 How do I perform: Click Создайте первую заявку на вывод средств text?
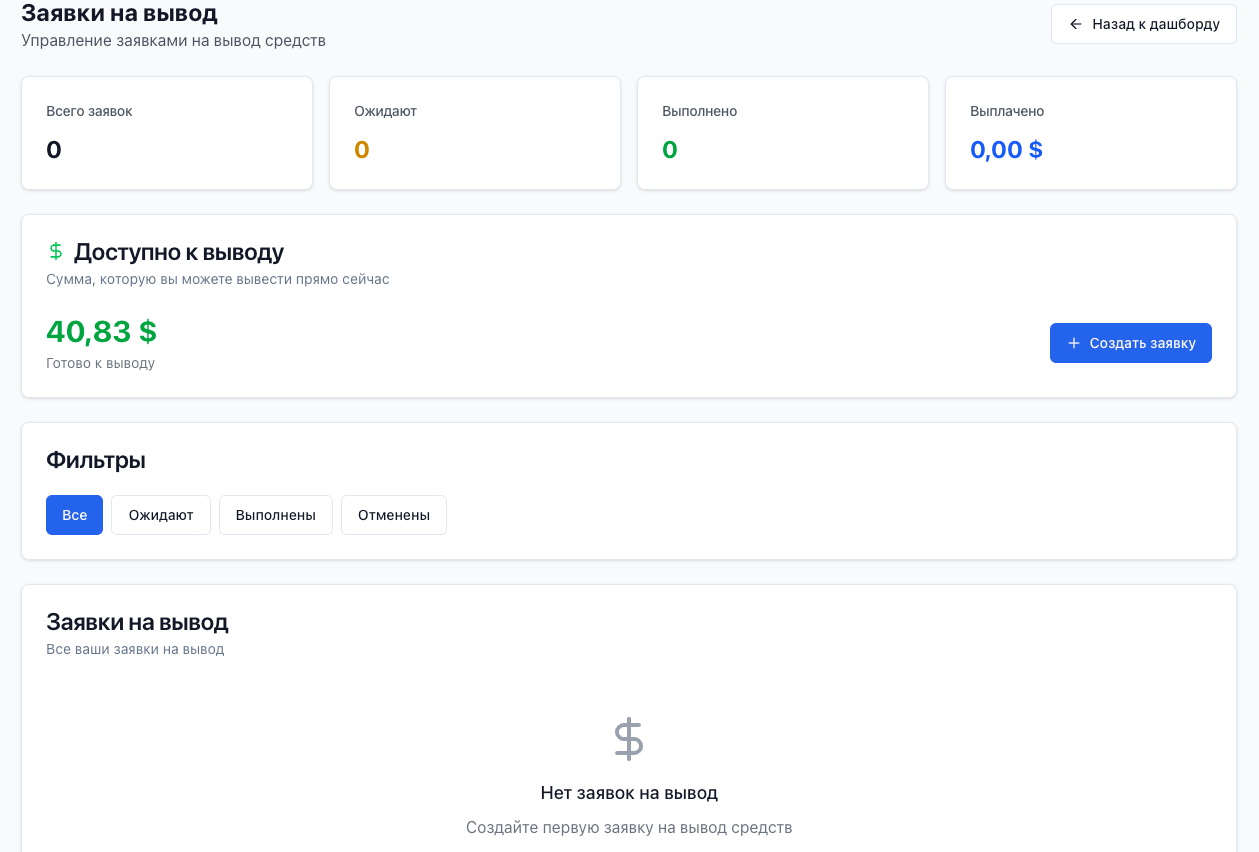[x=629, y=828]
